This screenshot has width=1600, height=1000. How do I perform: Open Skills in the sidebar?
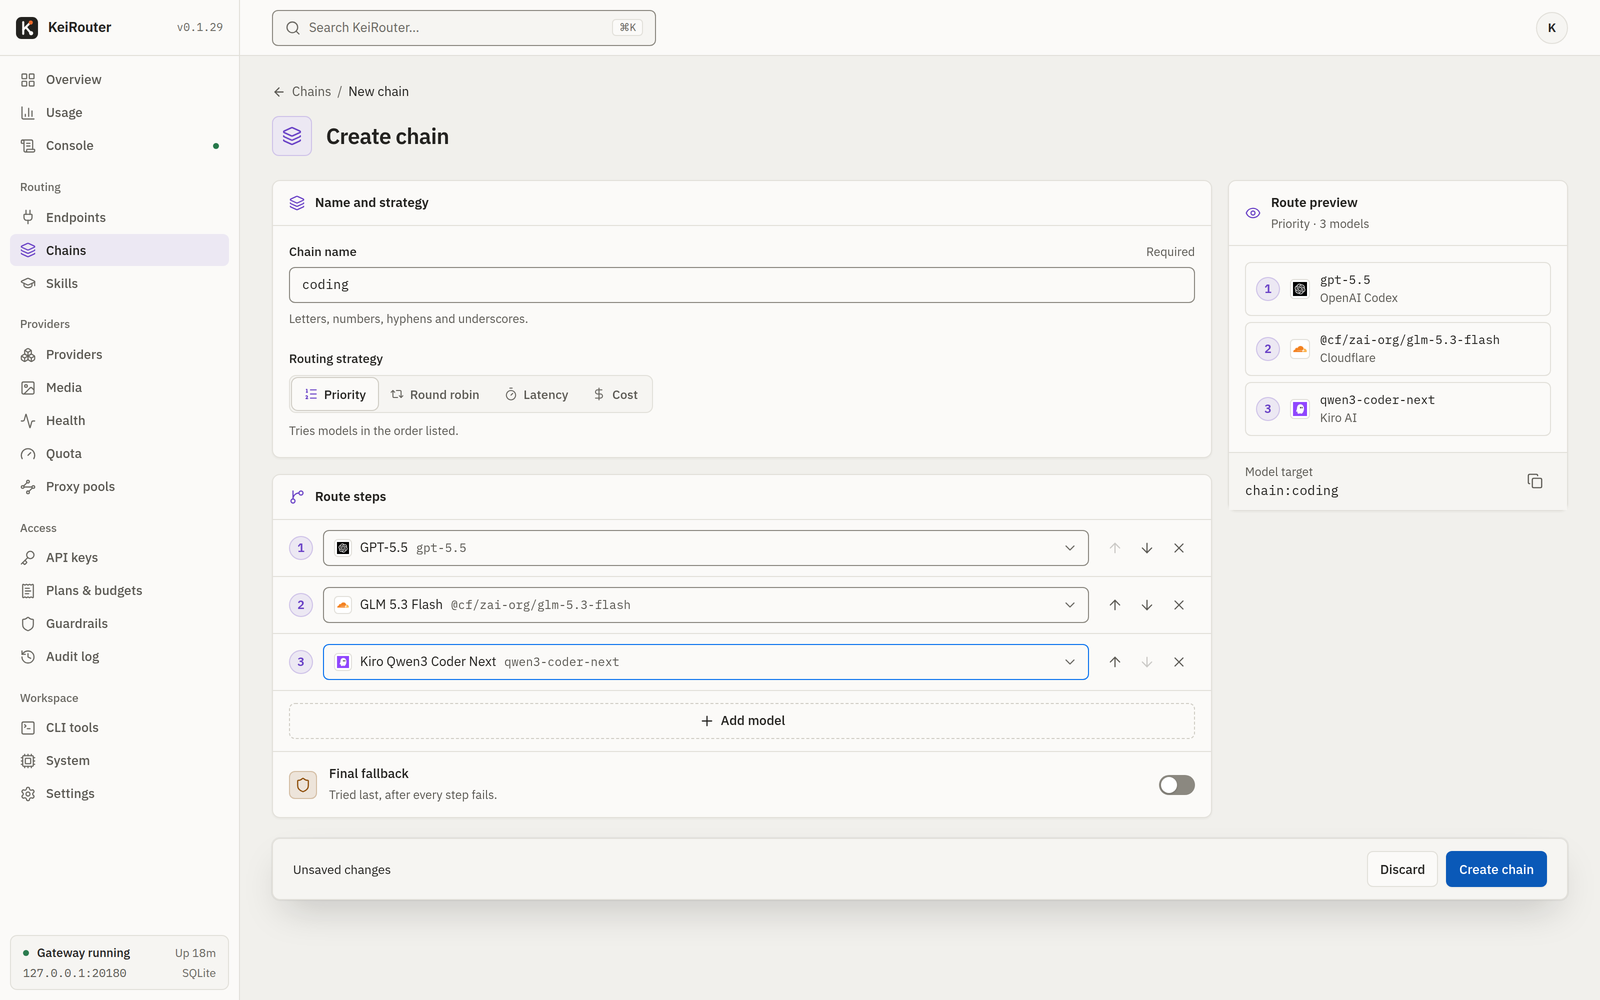[x=119, y=284]
